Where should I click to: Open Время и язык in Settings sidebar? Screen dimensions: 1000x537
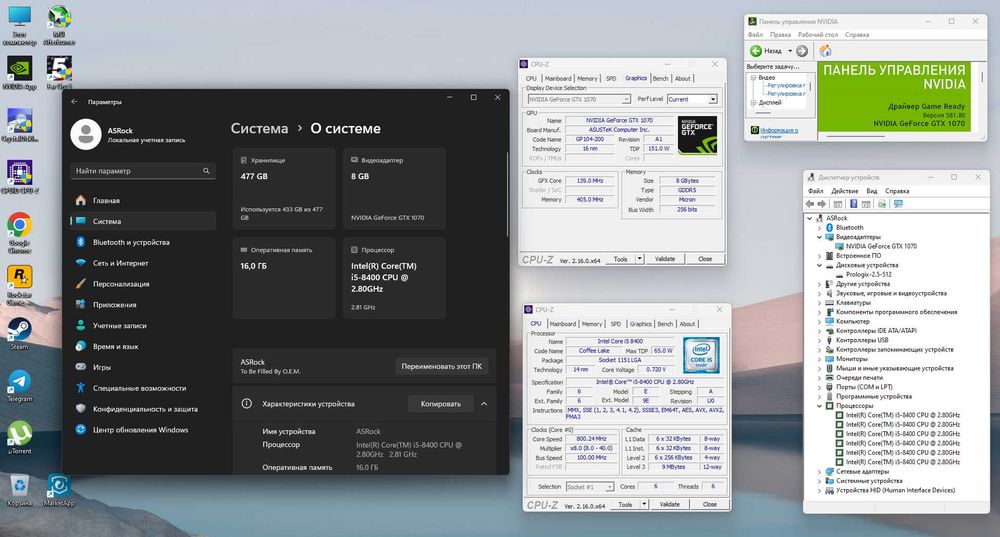coord(143,346)
